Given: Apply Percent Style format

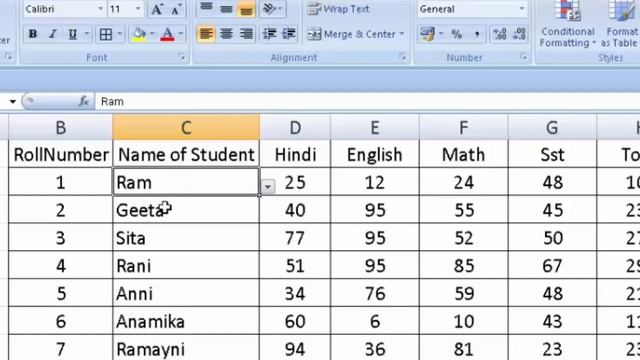Looking at the screenshot, I should pos(456,34).
